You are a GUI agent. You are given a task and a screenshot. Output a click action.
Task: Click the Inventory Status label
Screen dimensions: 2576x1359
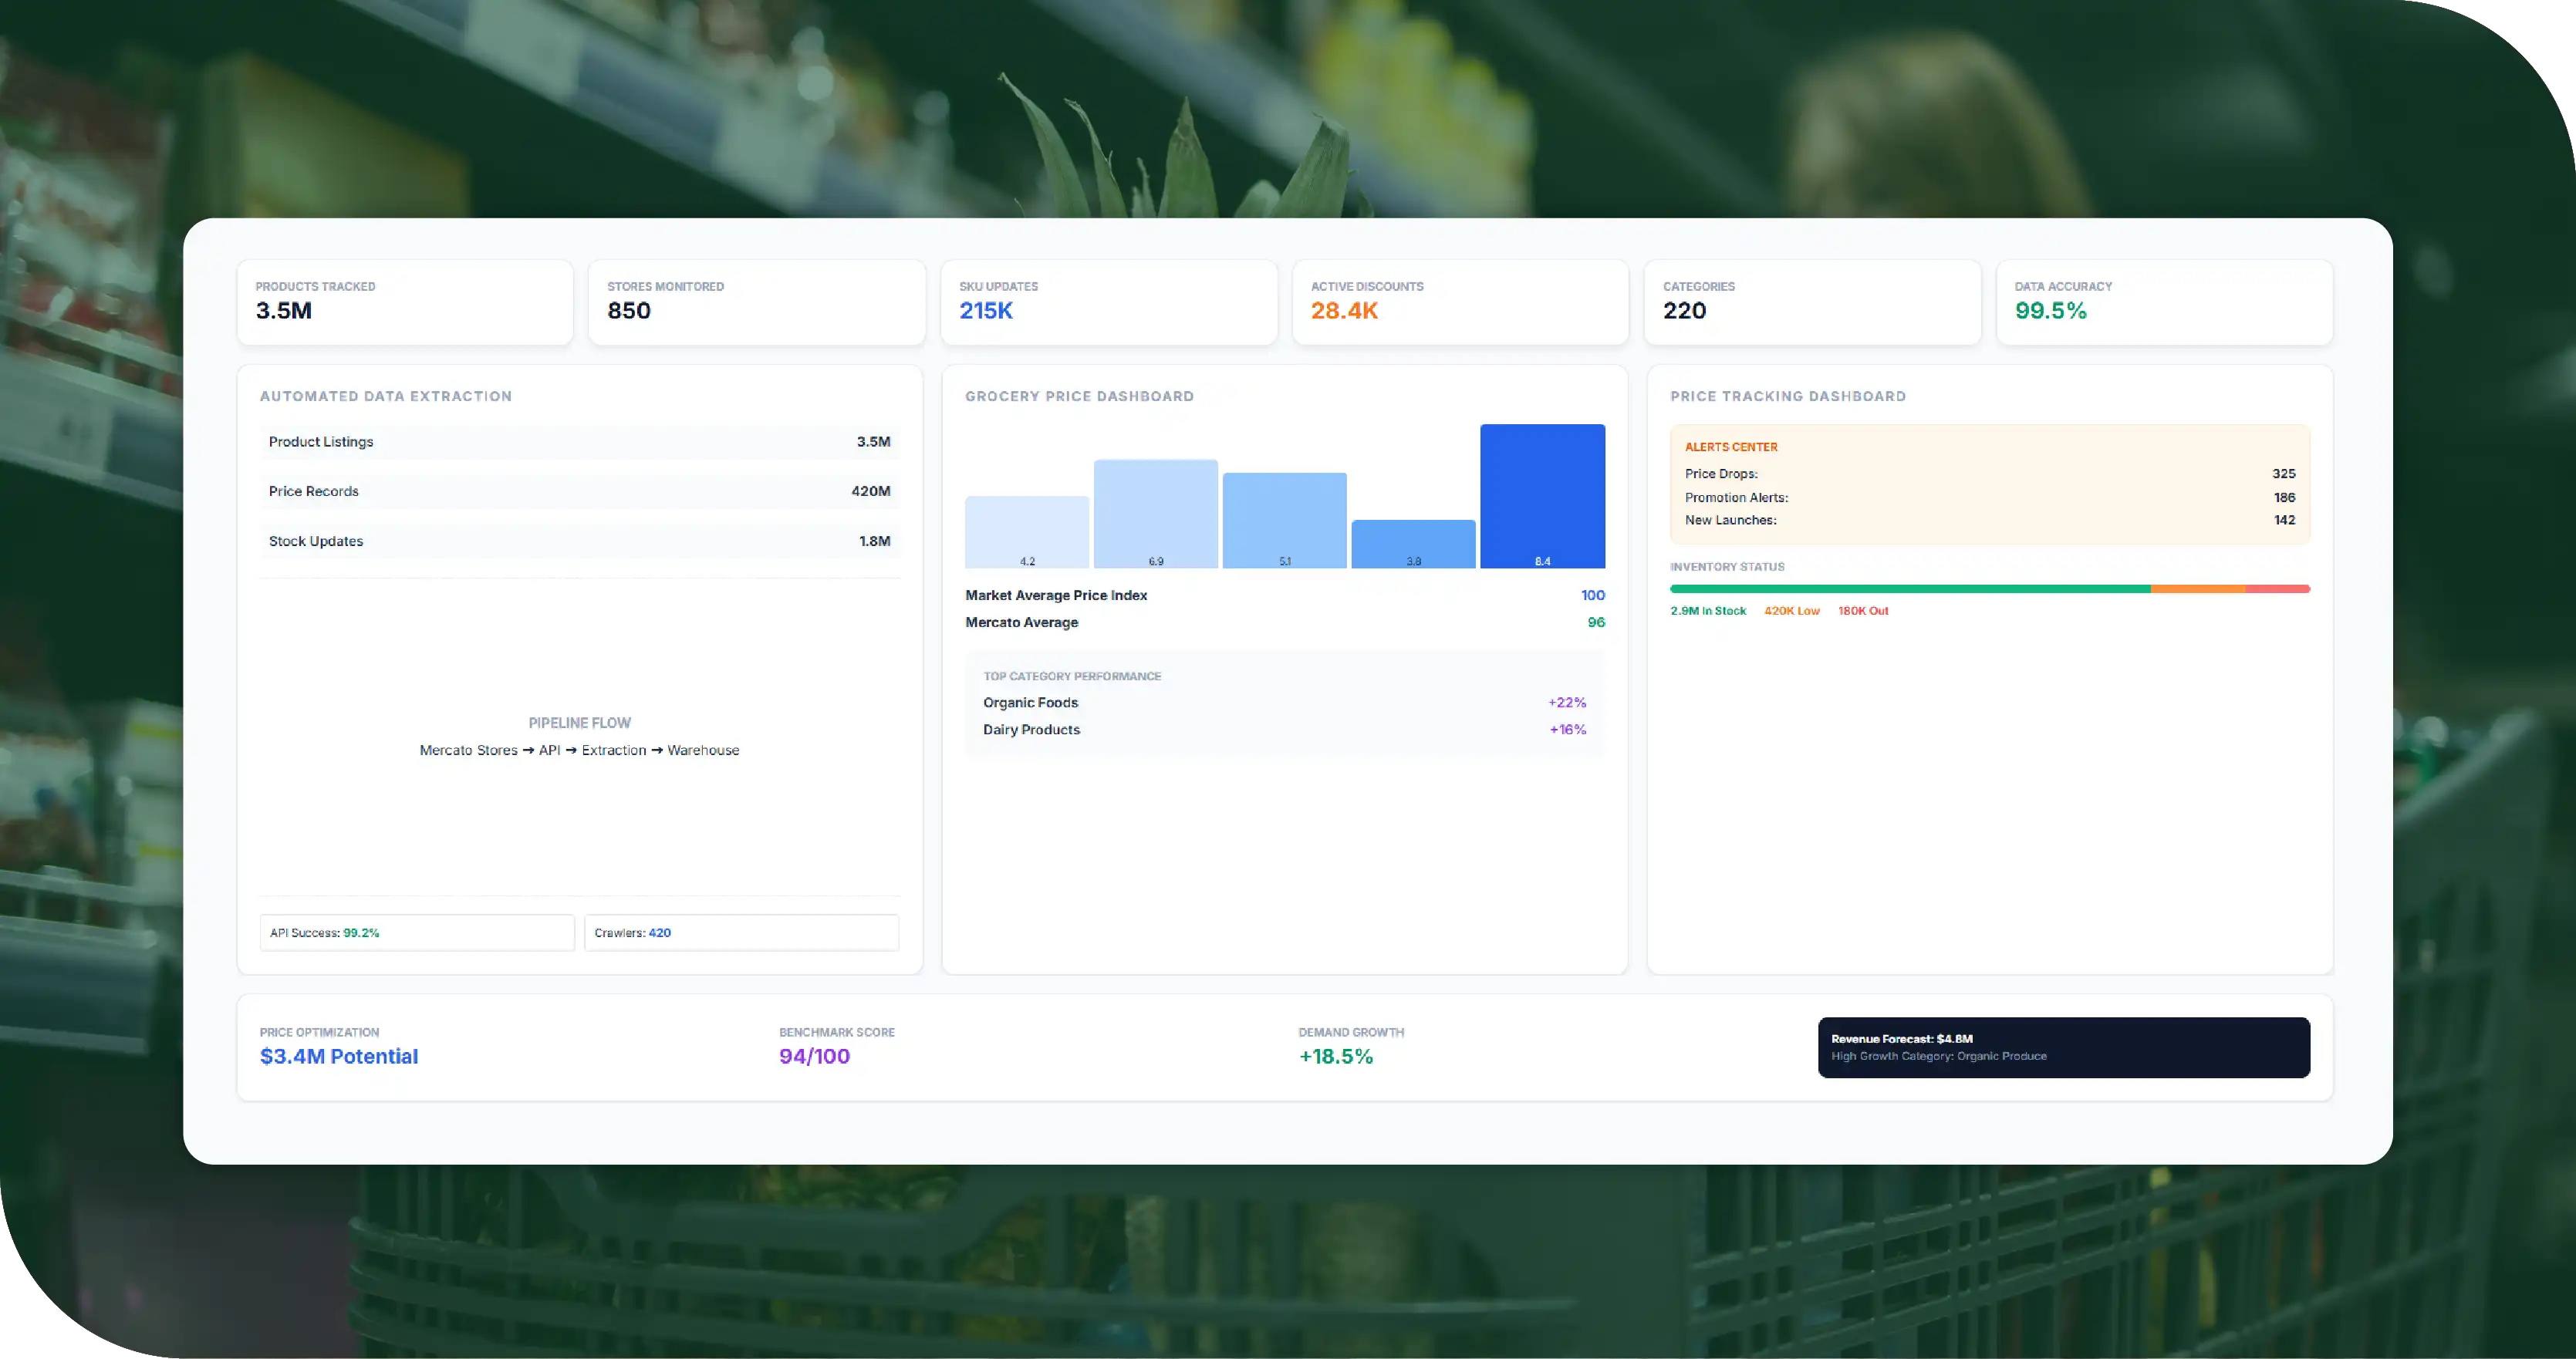point(1727,567)
